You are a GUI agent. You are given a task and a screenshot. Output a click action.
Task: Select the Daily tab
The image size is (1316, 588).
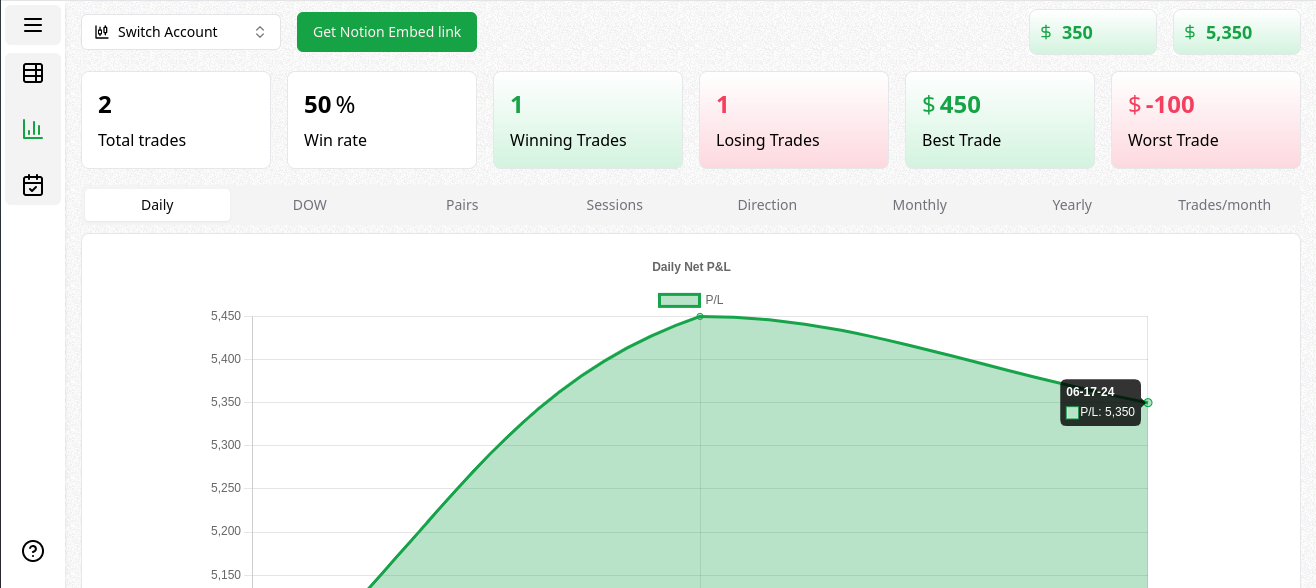(157, 205)
